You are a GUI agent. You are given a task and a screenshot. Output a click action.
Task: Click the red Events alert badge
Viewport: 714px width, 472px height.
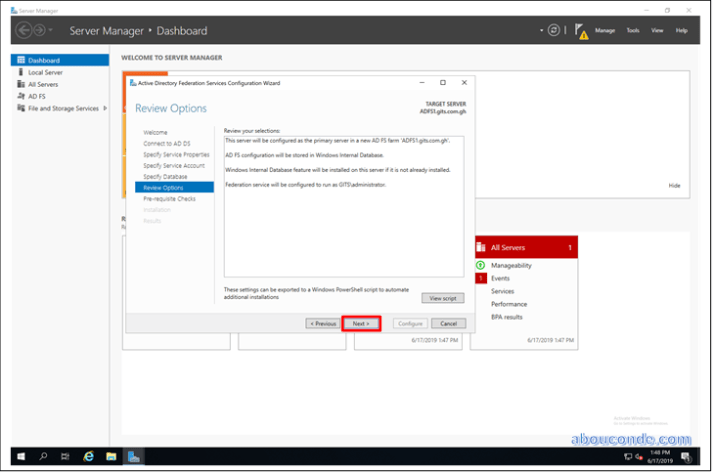[481, 278]
